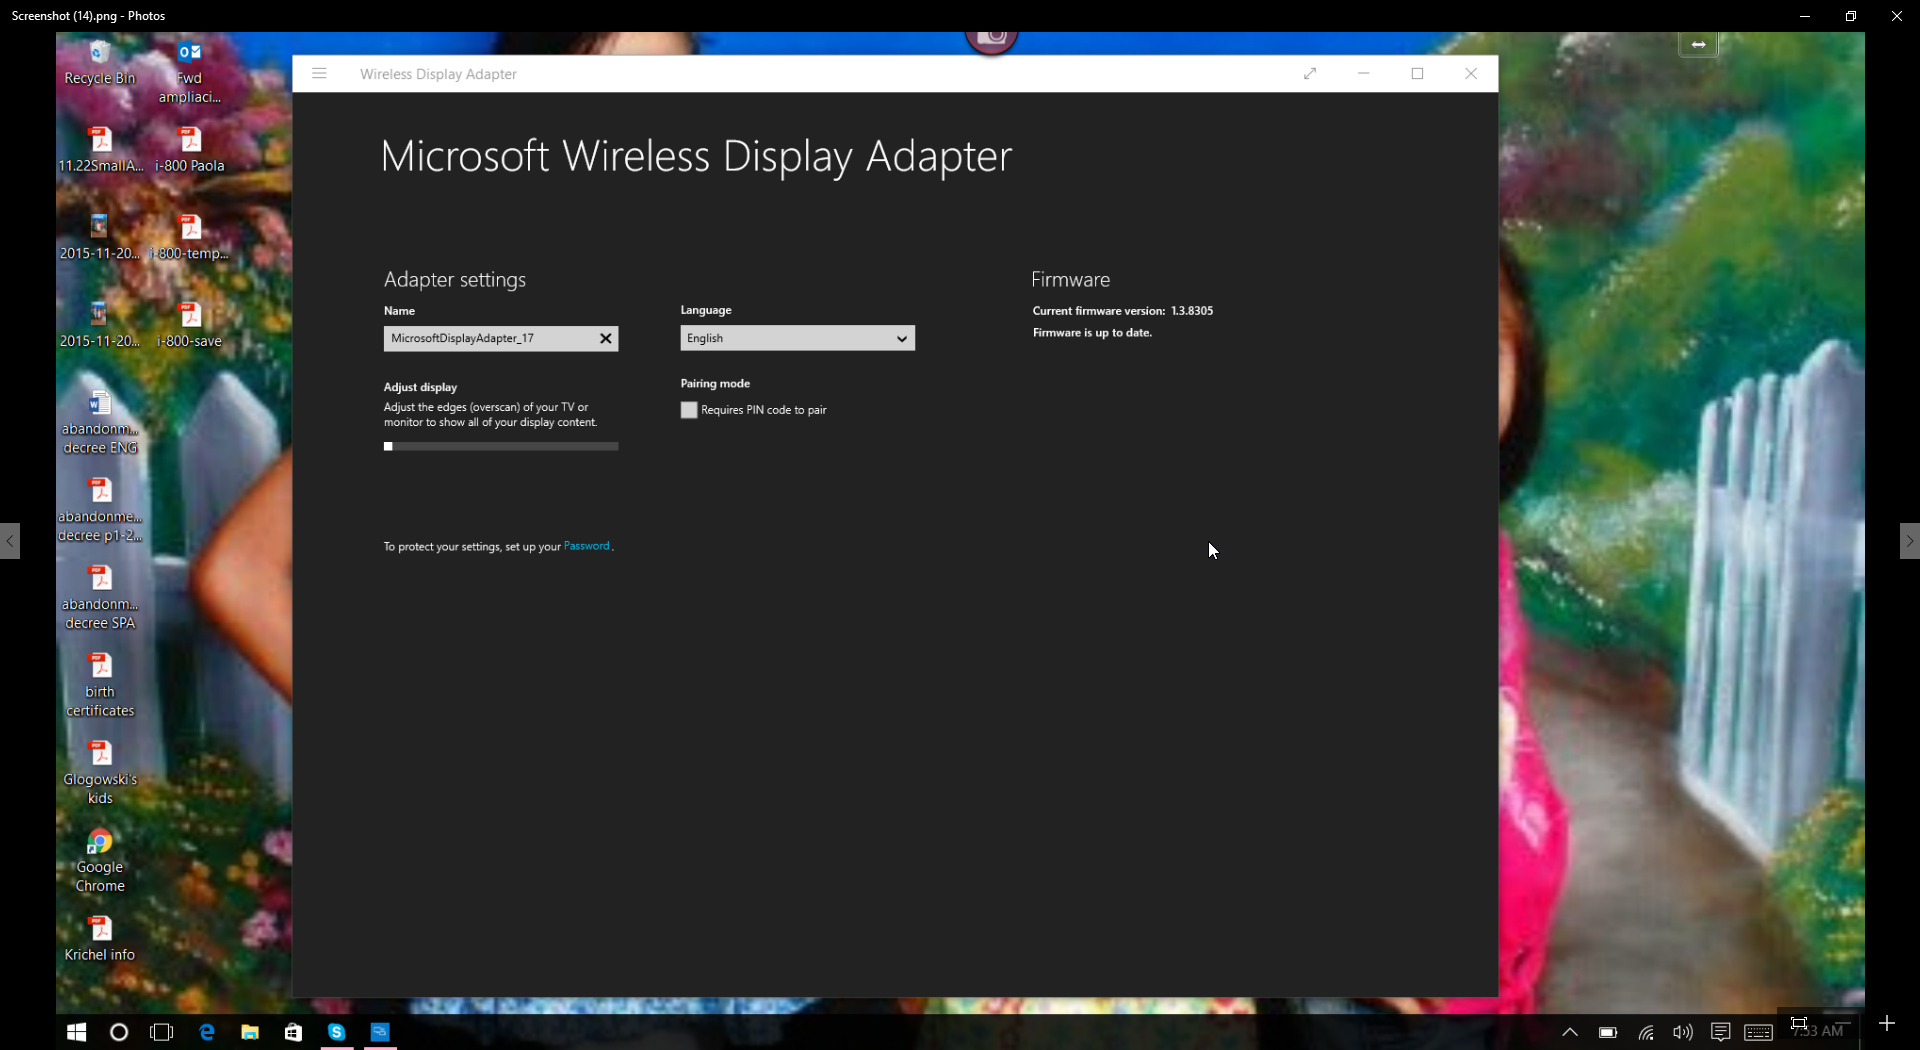Select the i-800-temp... PDF icon
This screenshot has height=1050, width=1920.
189,238
